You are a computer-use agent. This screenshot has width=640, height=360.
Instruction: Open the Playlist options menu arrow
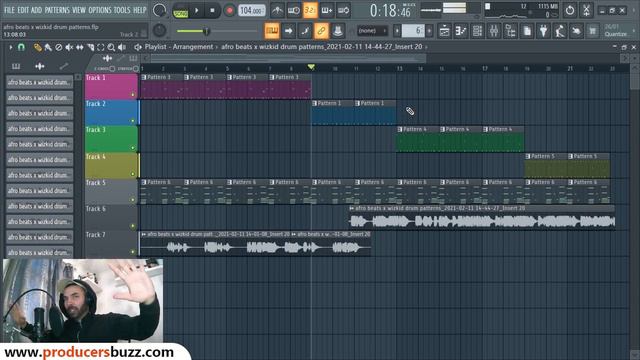click(11, 47)
